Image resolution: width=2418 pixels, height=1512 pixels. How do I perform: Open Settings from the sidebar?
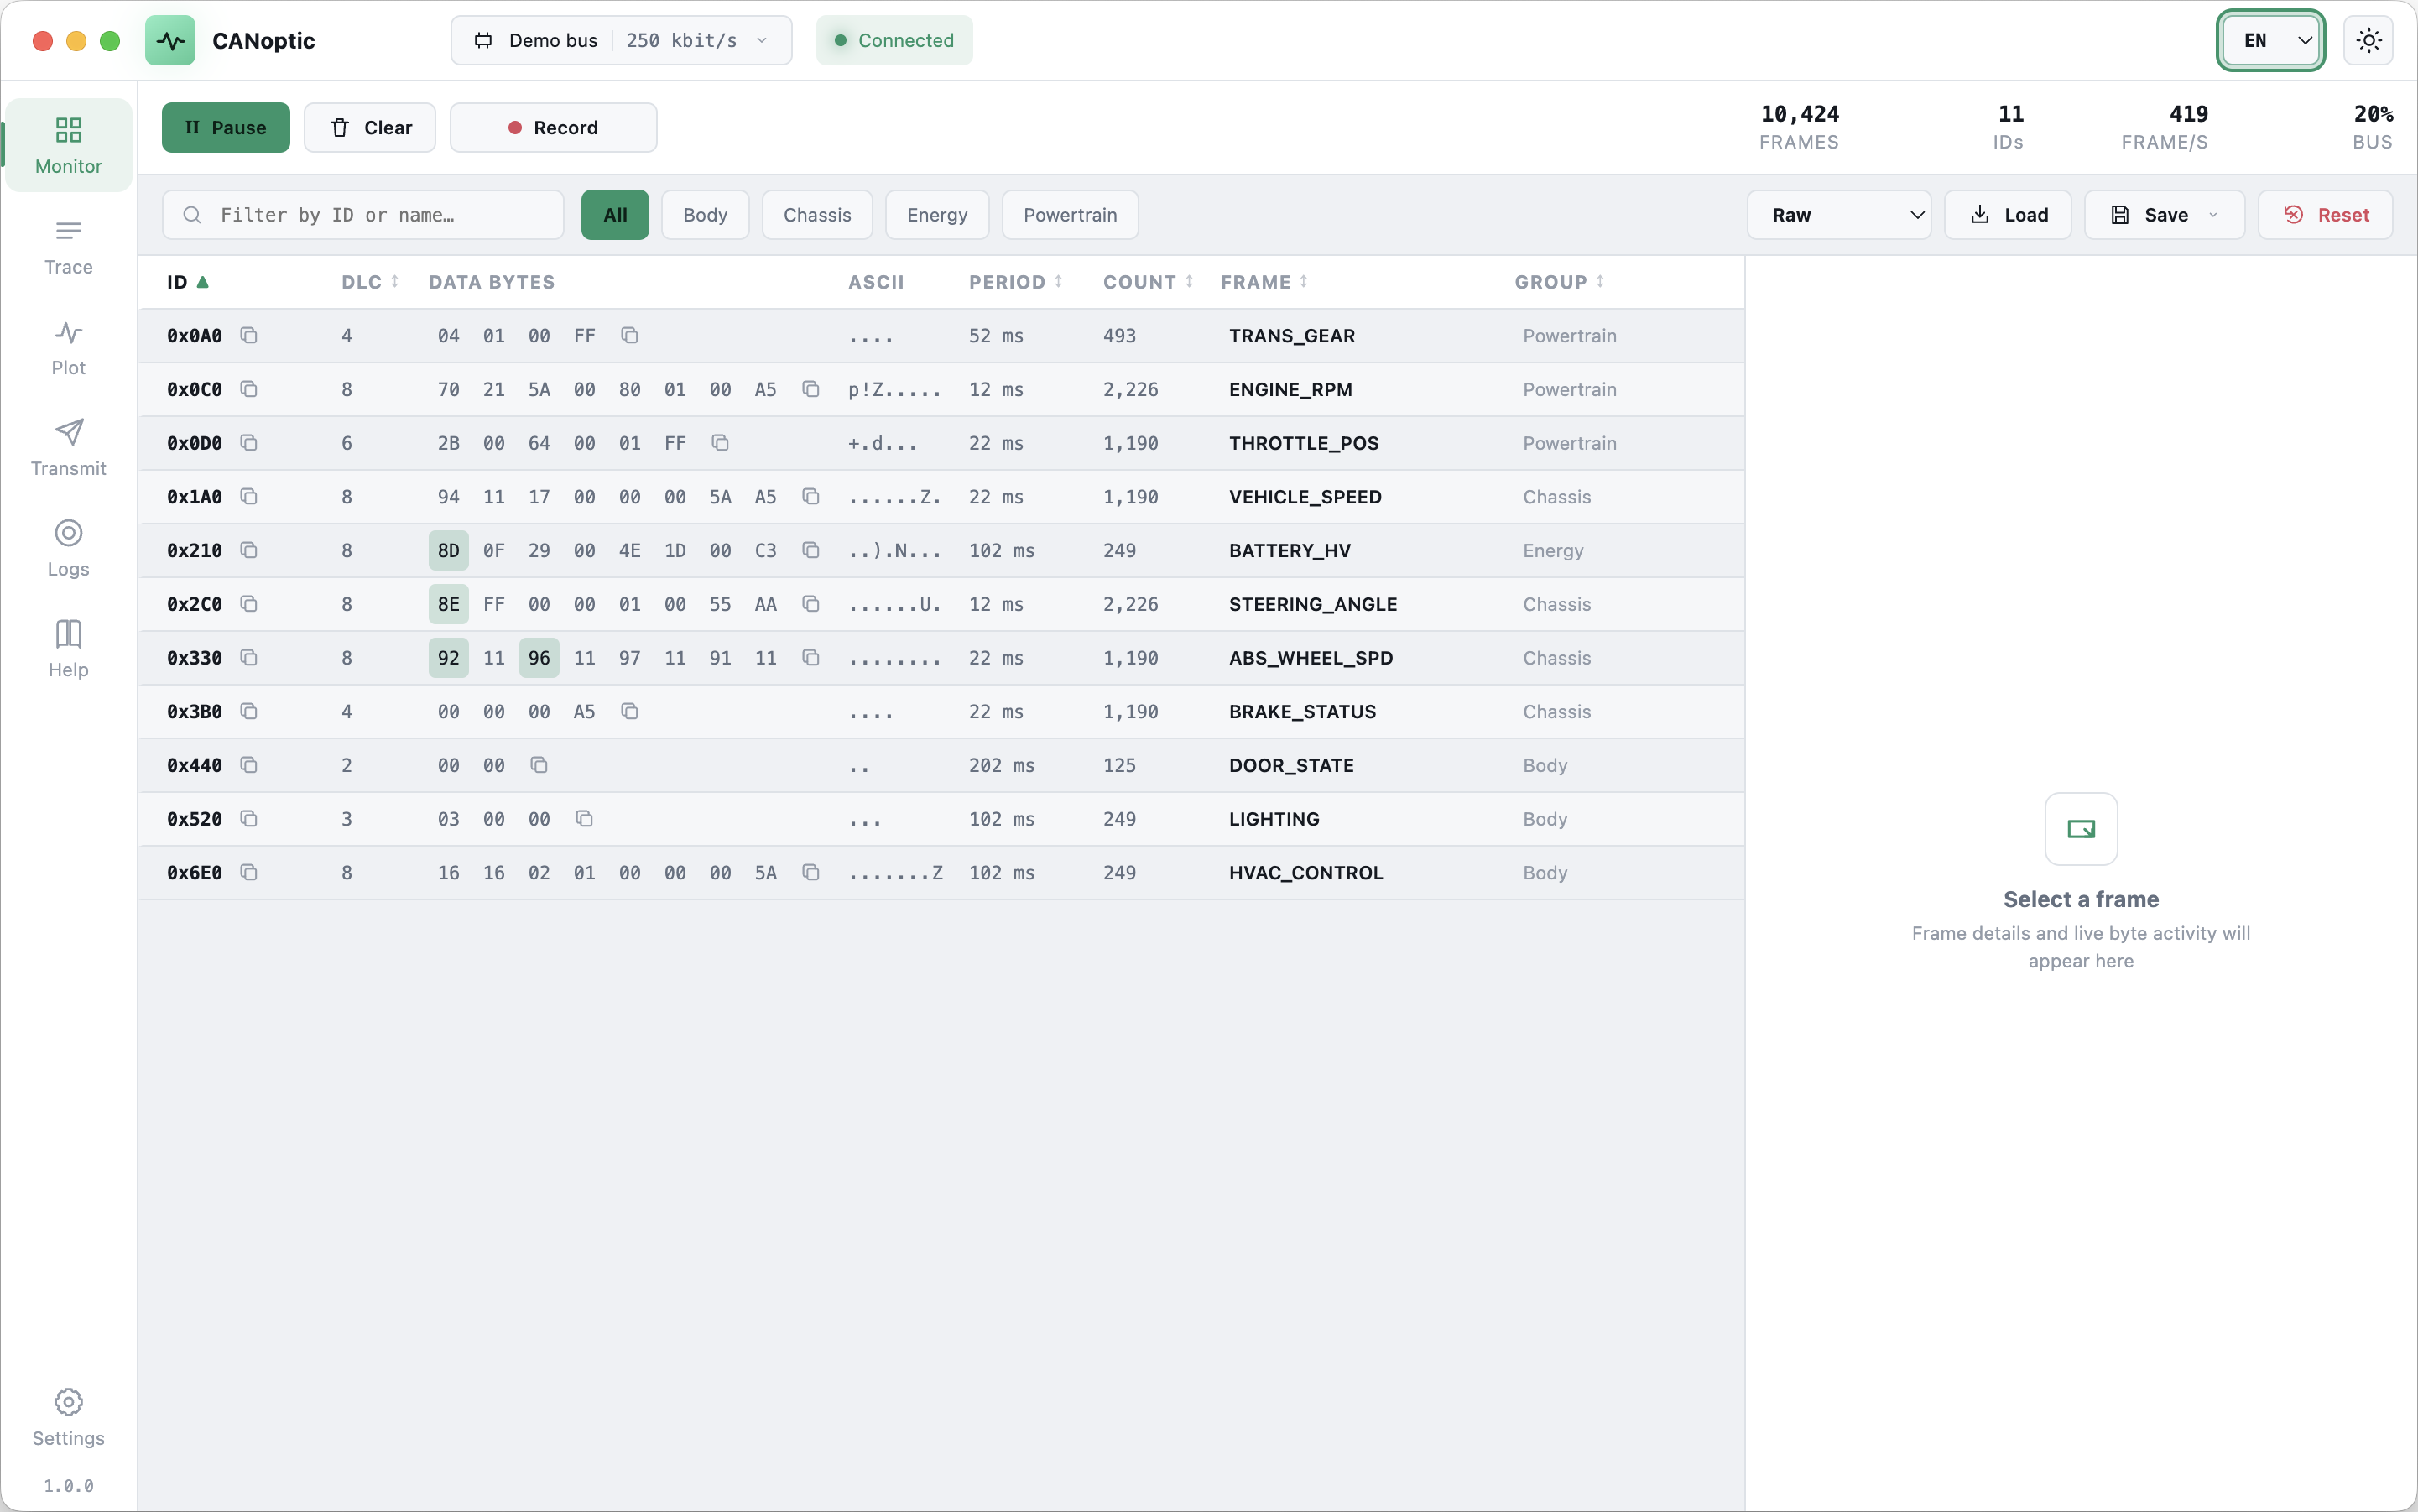point(68,1417)
